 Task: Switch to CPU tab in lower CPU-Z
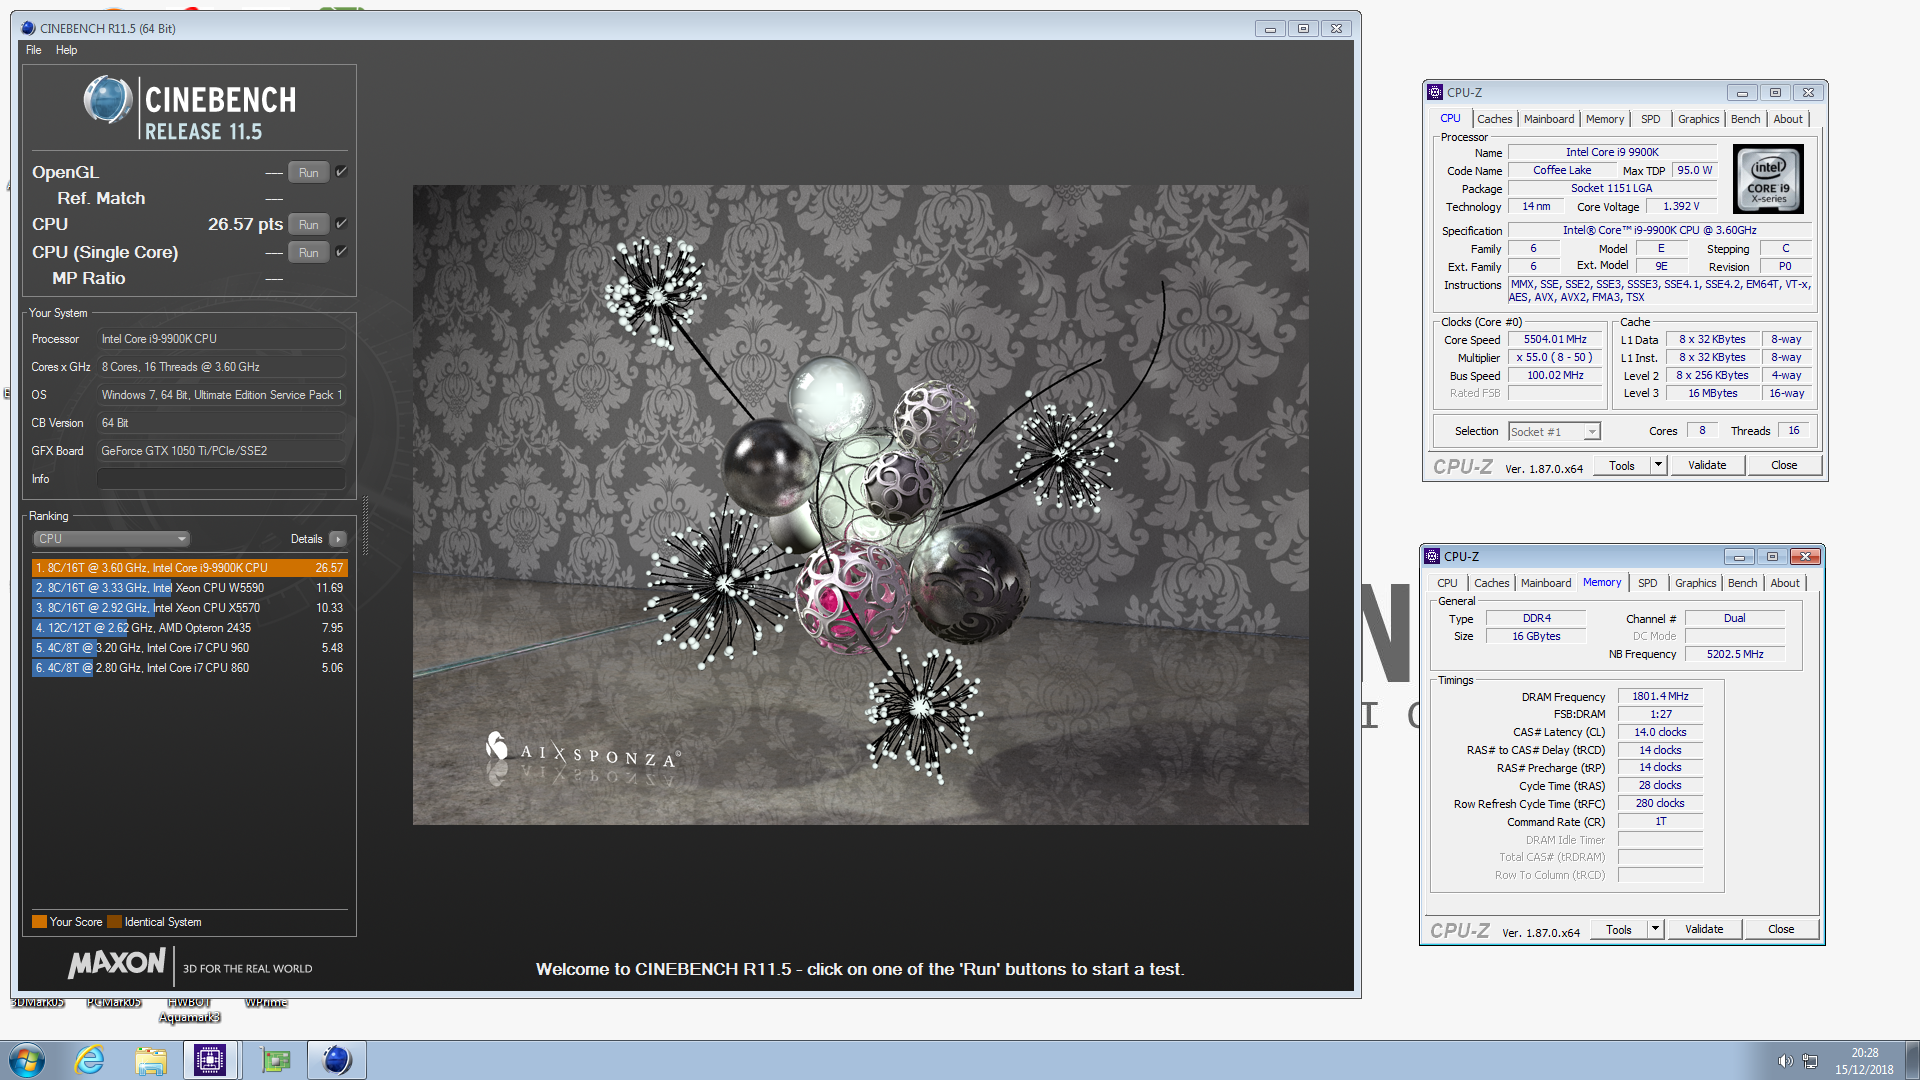point(1447,583)
